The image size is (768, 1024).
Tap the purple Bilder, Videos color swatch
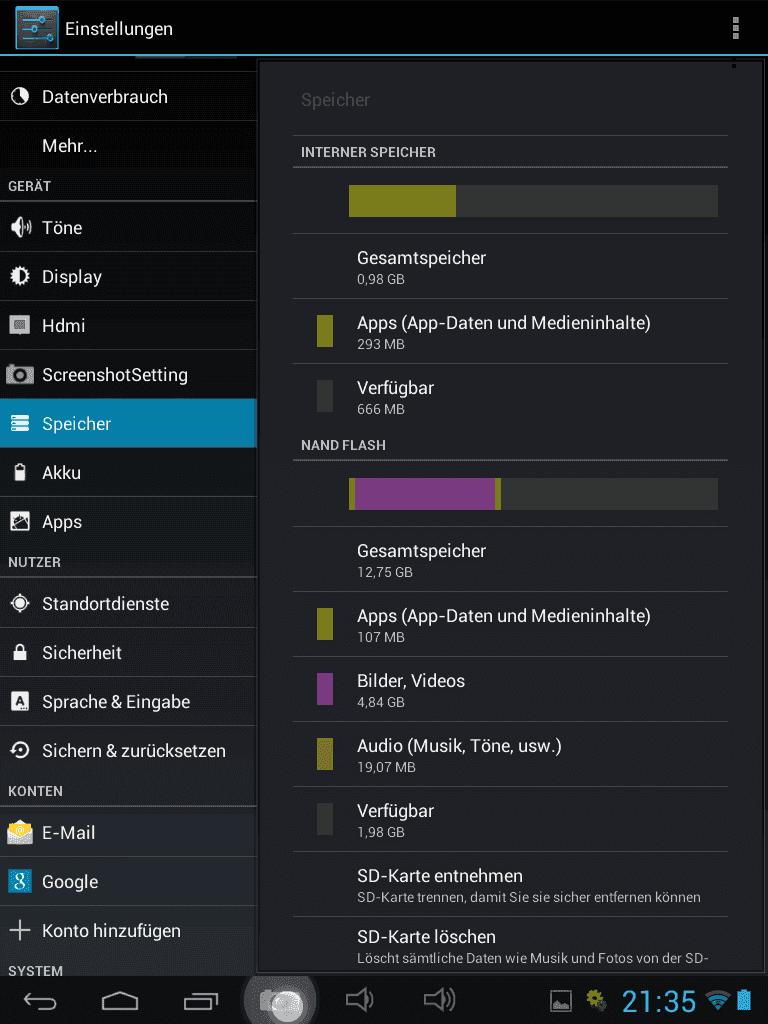(x=325, y=689)
